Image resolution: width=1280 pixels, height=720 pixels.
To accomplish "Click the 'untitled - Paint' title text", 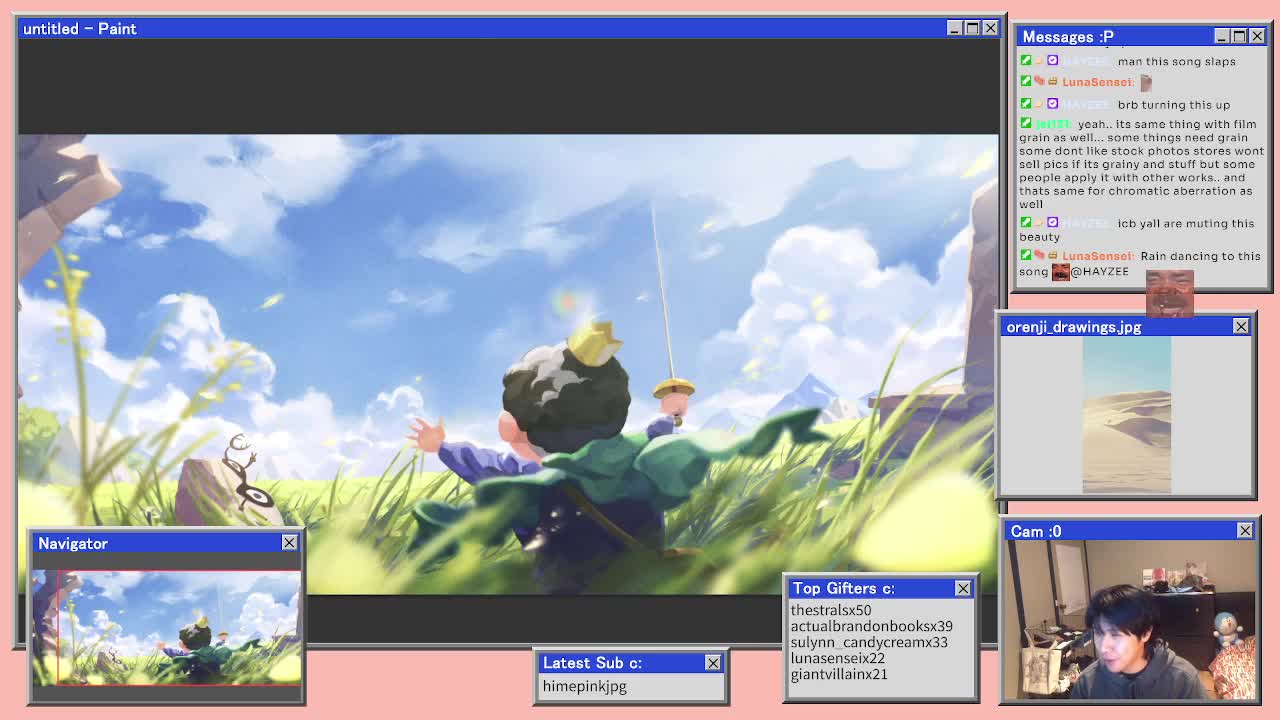I will coord(80,28).
